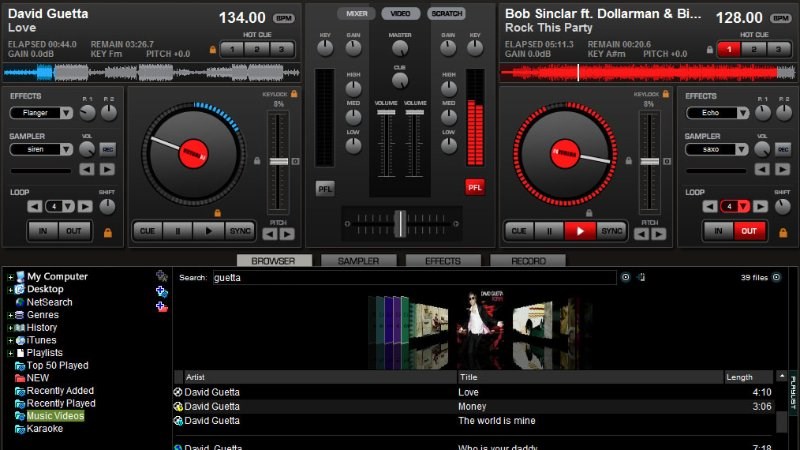This screenshot has width=800, height=450.
Task: Pause the left deck
Action: 178,231
